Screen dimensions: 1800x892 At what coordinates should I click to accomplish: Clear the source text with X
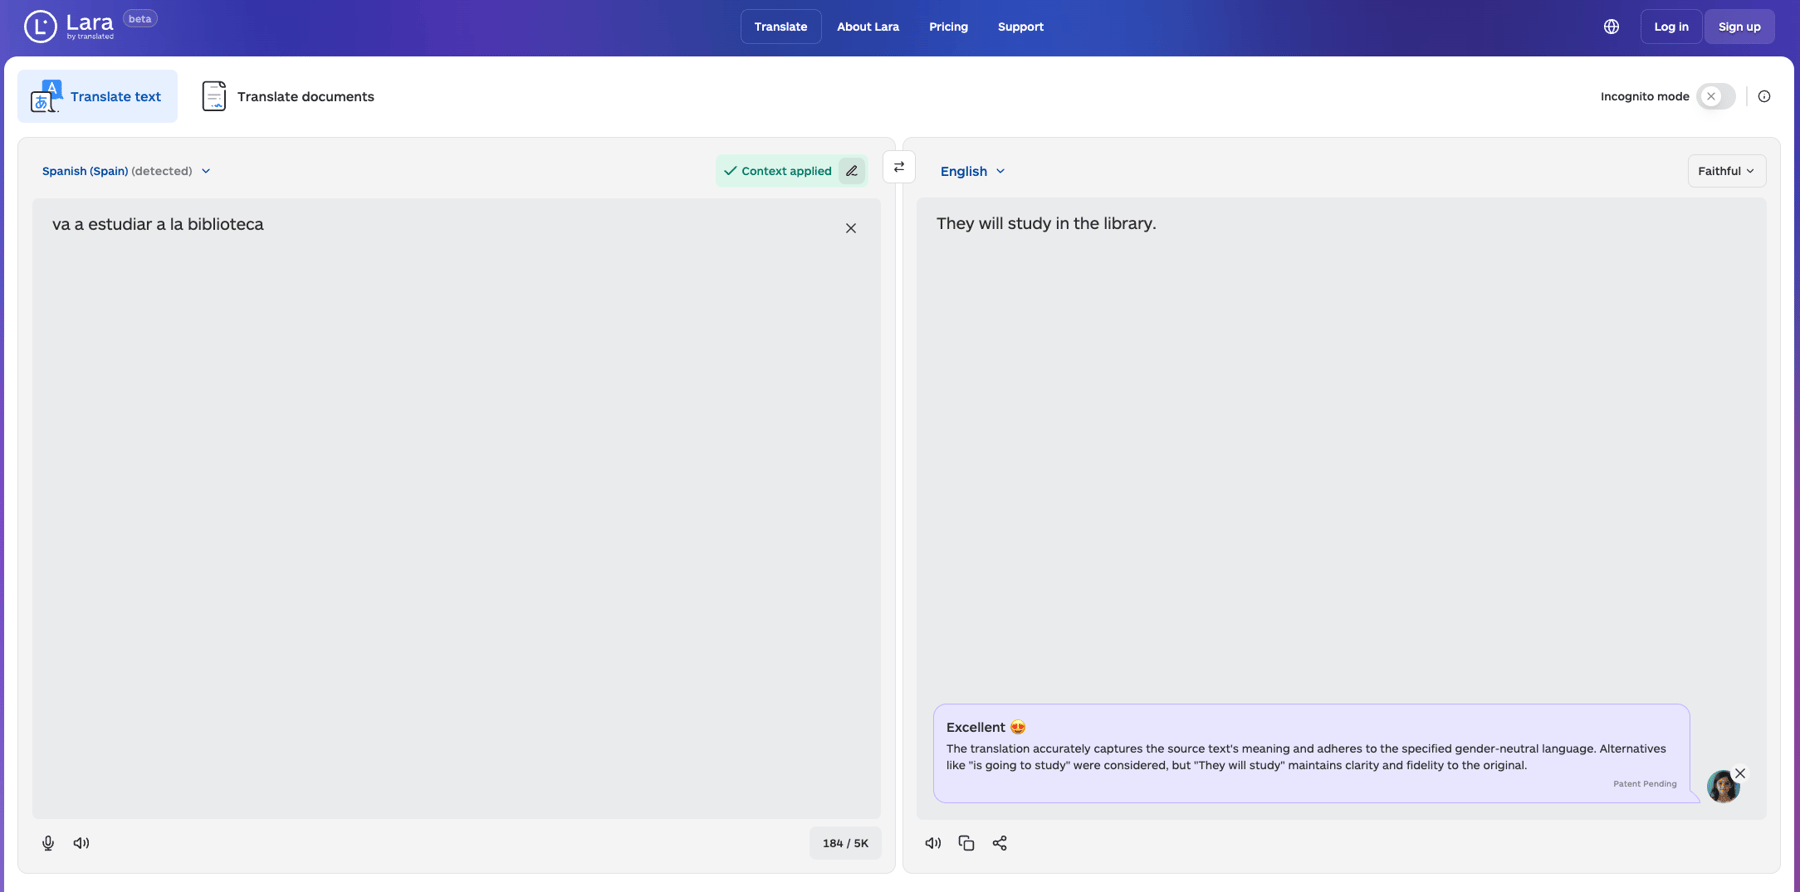pyautogui.click(x=851, y=228)
